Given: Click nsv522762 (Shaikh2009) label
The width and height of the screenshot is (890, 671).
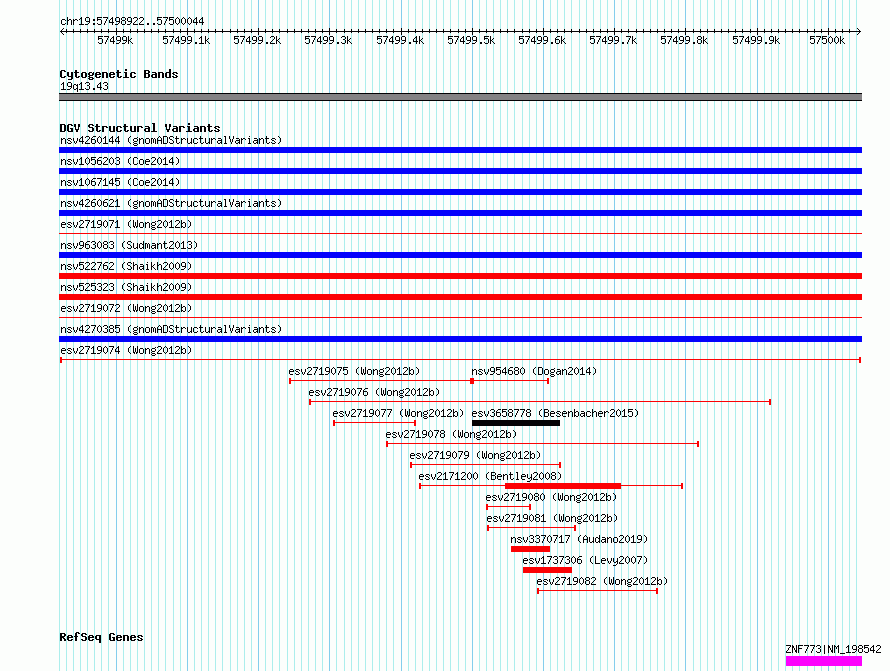Looking at the screenshot, I should 126,266.
